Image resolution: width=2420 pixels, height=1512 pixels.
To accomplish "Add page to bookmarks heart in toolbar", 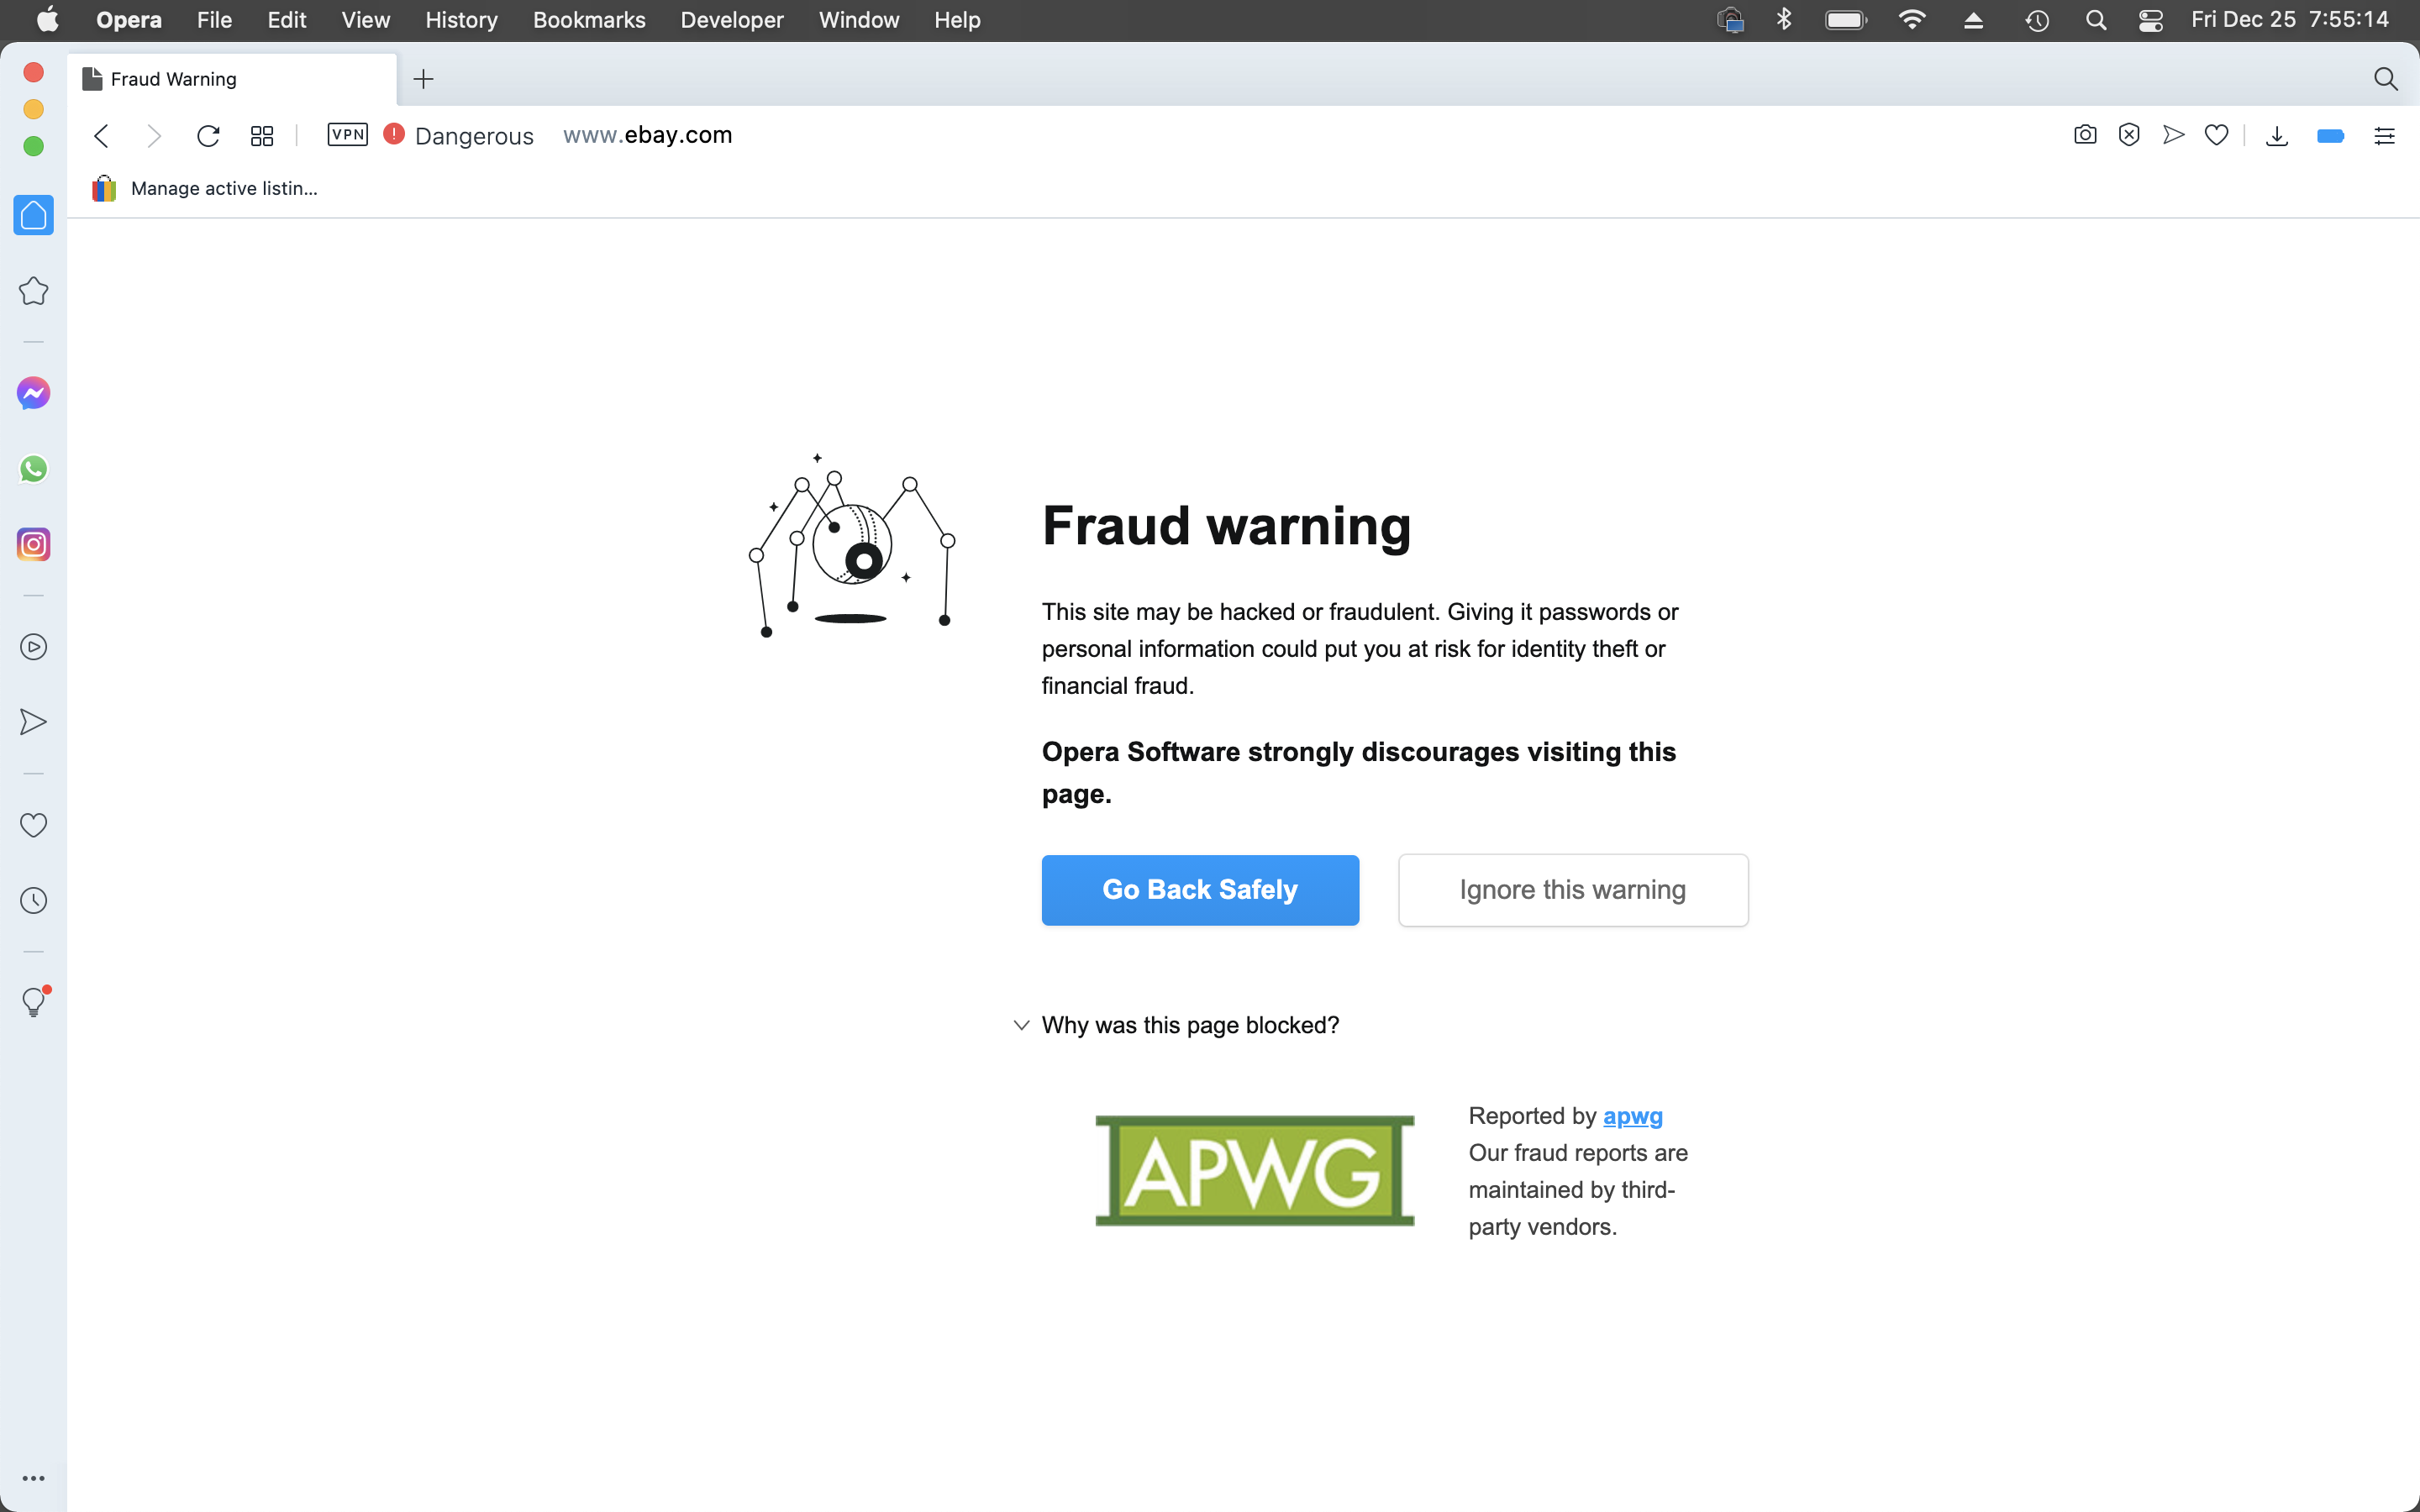I will coord(2217,135).
